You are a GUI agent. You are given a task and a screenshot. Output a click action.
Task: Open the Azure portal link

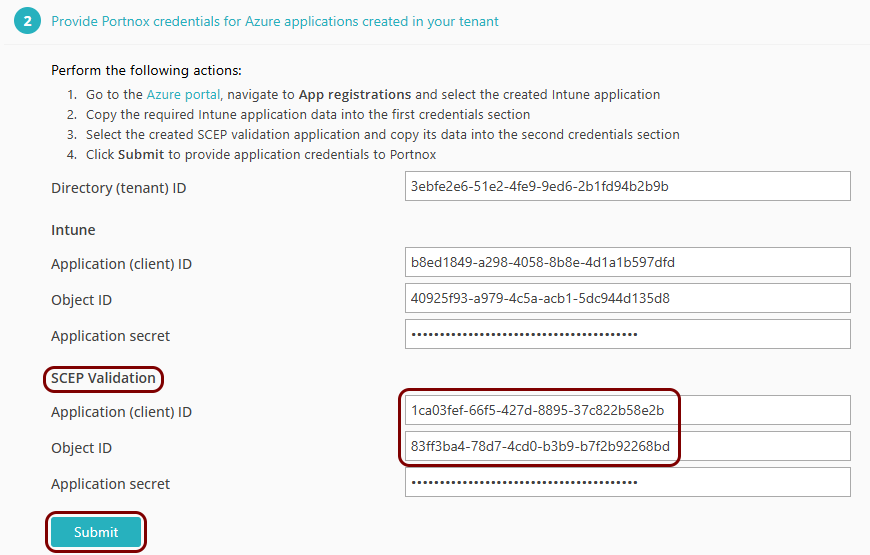pyautogui.click(x=183, y=94)
